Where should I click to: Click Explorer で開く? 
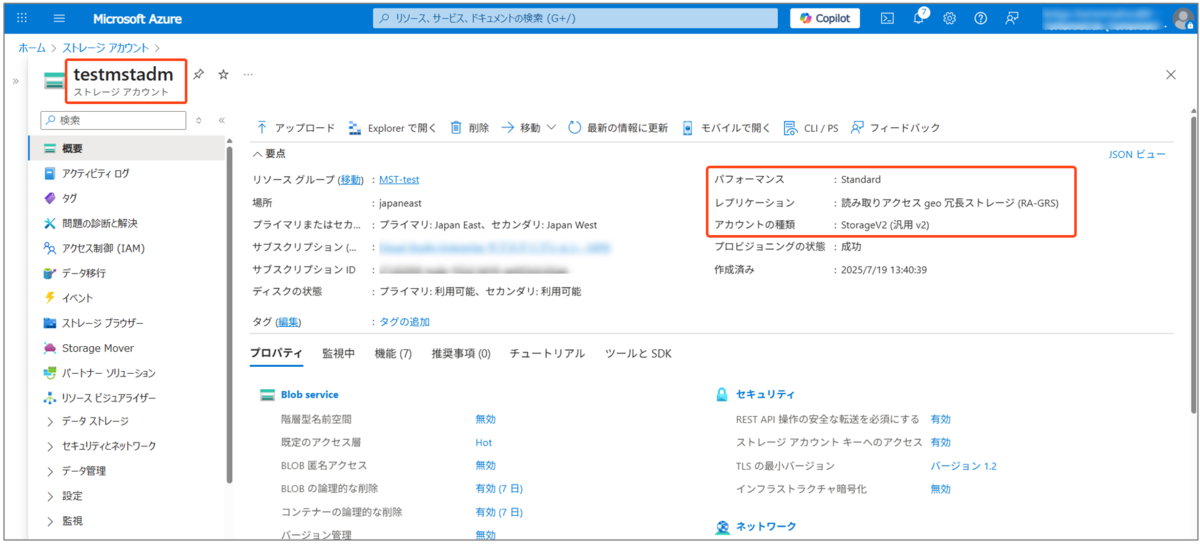tap(392, 128)
